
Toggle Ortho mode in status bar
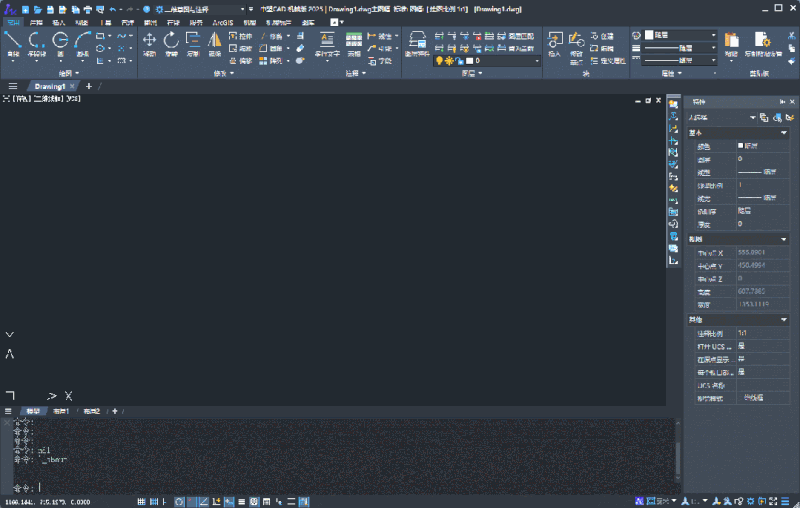pos(165,502)
